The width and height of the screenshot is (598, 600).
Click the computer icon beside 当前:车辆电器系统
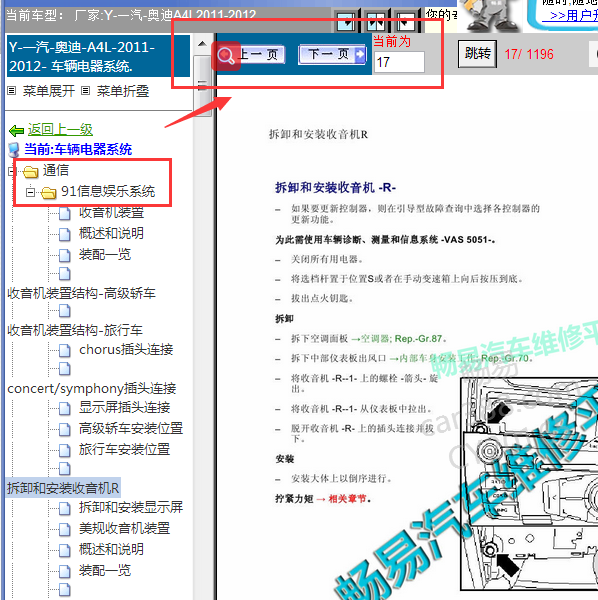tap(14, 150)
